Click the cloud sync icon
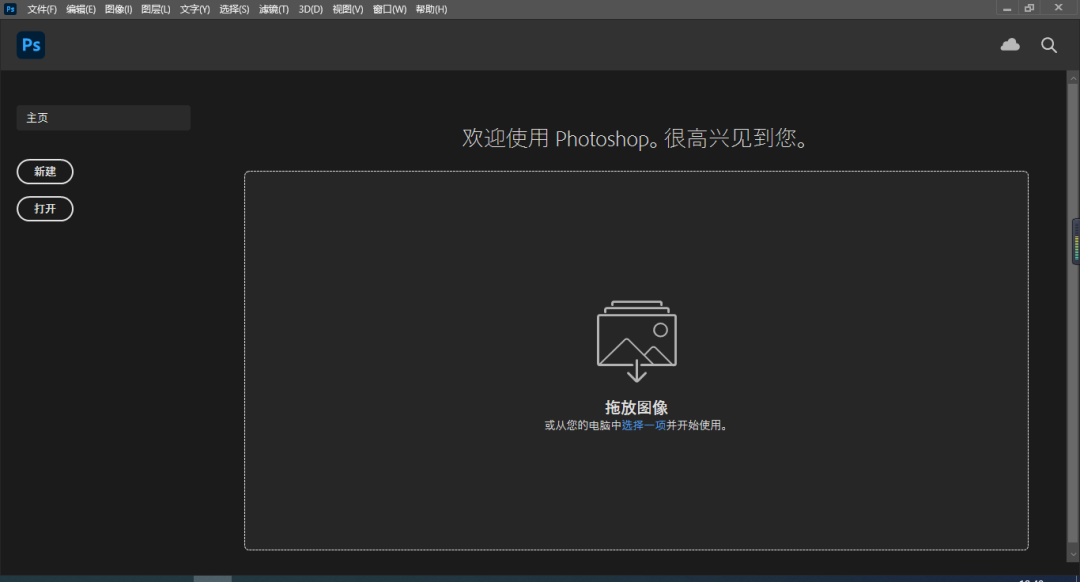Screen dimensions: 1080x582 point(1009,44)
